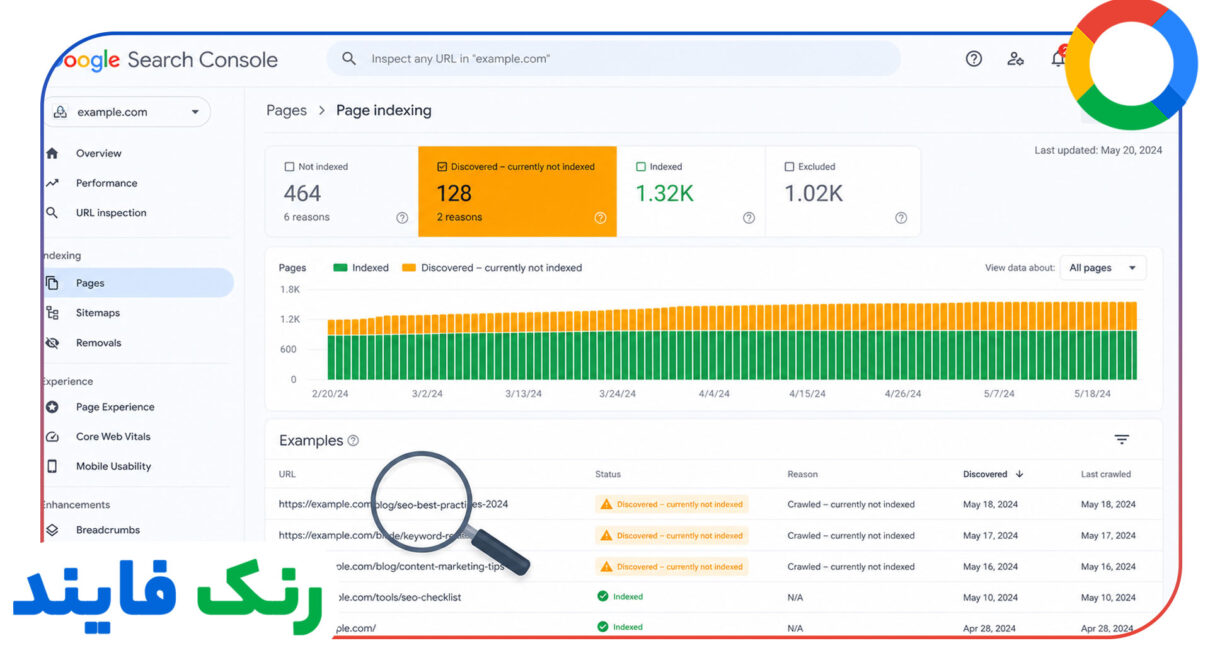This screenshot has width=1210, height=660.
Task: Select Pages in the sidebar
Action: pos(138,283)
